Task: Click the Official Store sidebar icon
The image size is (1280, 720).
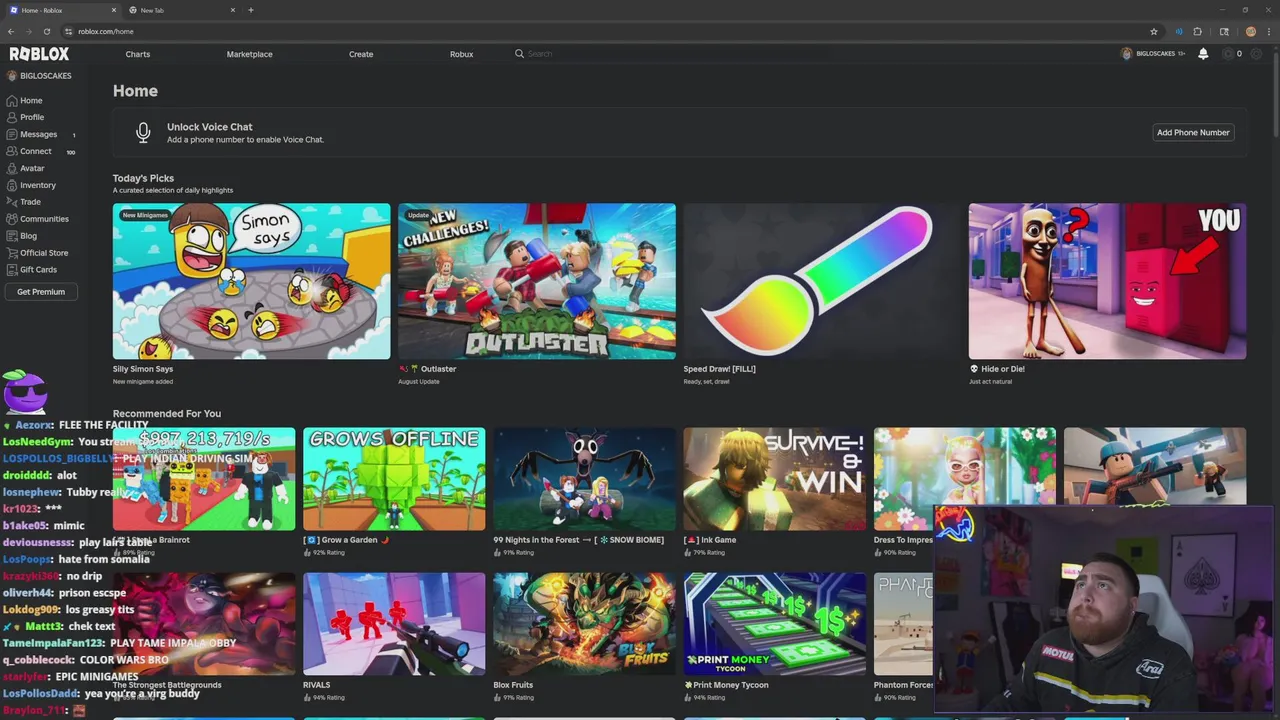Action: [x=11, y=253]
